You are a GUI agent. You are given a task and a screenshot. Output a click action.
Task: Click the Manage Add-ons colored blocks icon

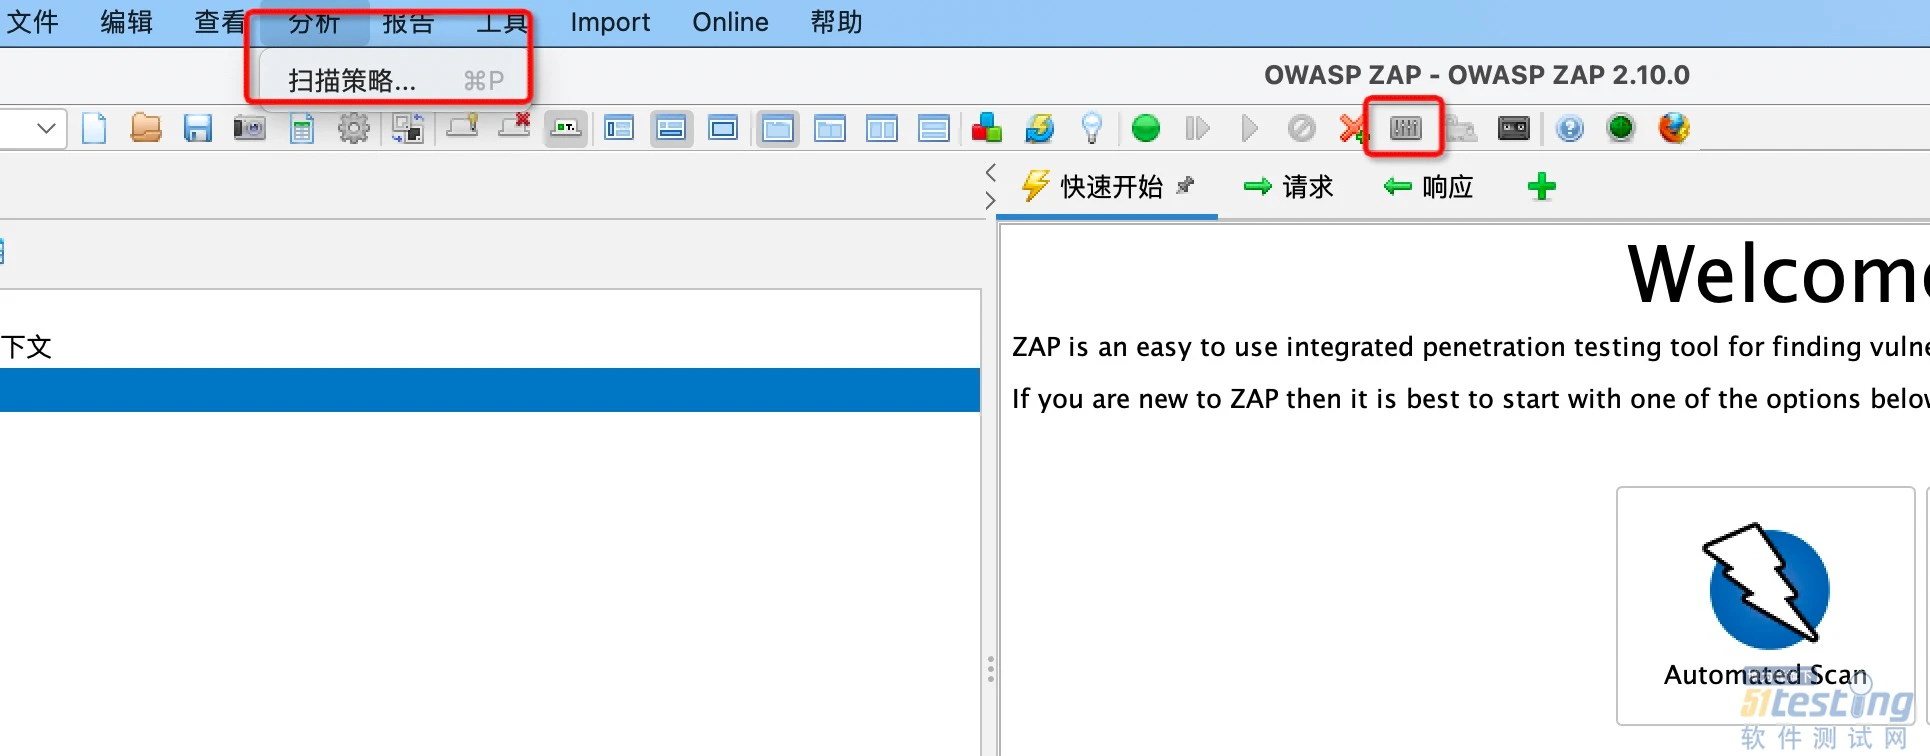tap(986, 128)
